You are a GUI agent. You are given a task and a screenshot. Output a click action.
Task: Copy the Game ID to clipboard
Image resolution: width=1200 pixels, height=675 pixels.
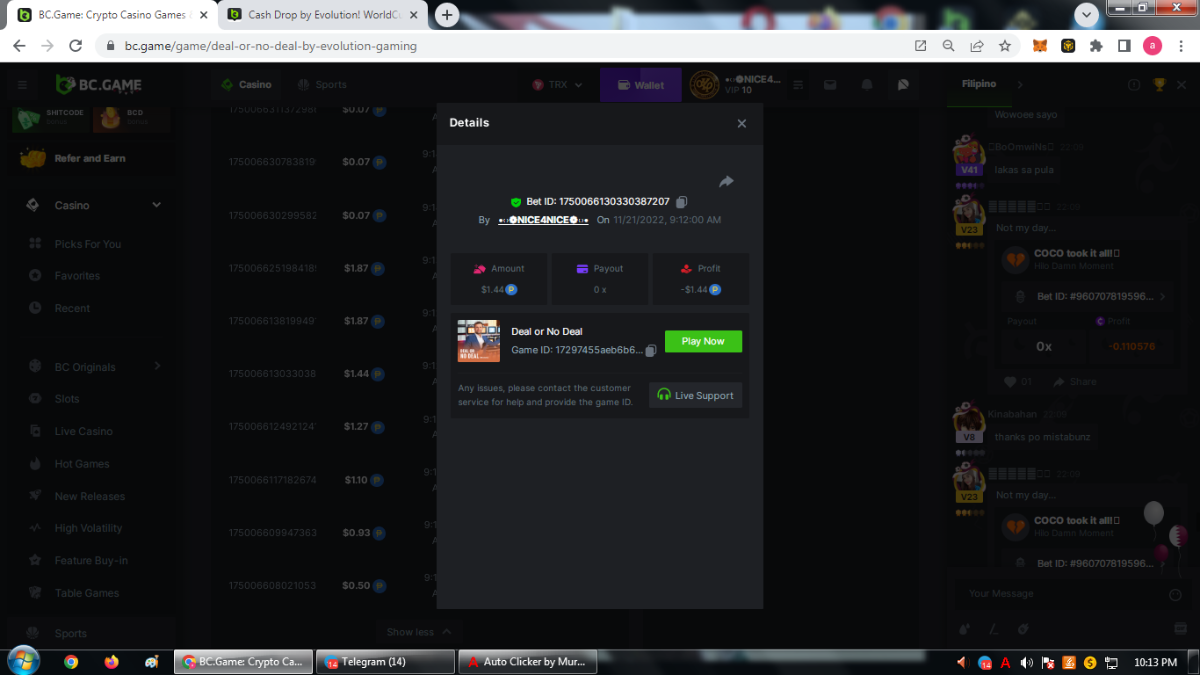(x=651, y=351)
